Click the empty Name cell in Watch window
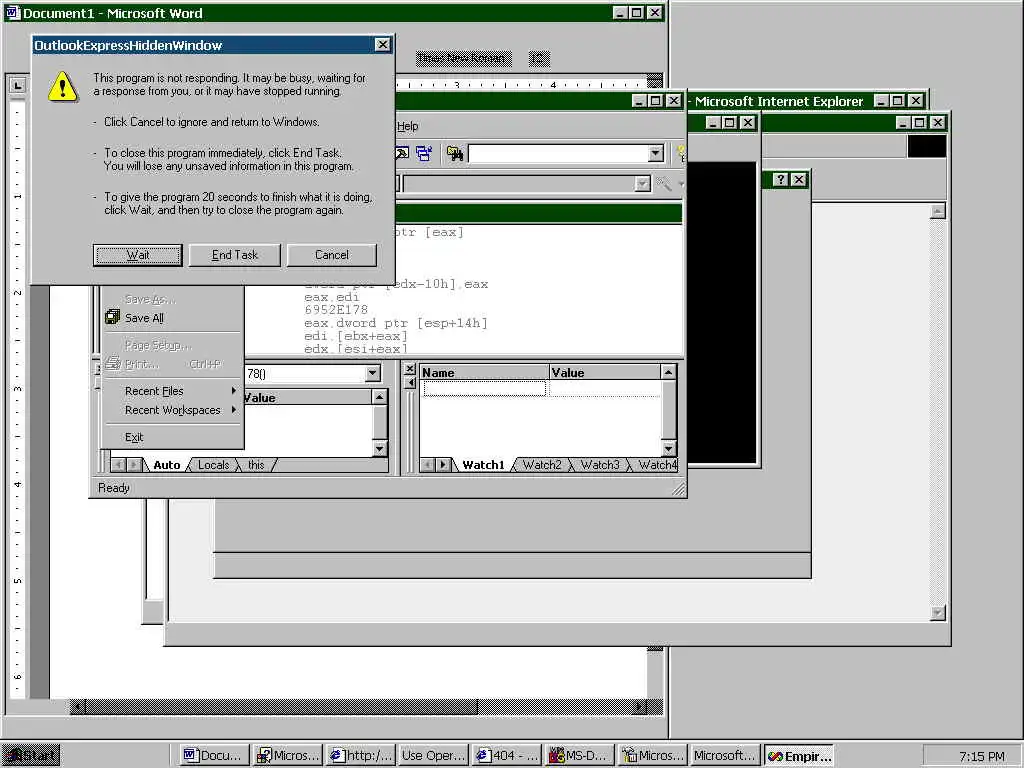The image size is (1024, 768). pyautogui.click(x=485, y=389)
